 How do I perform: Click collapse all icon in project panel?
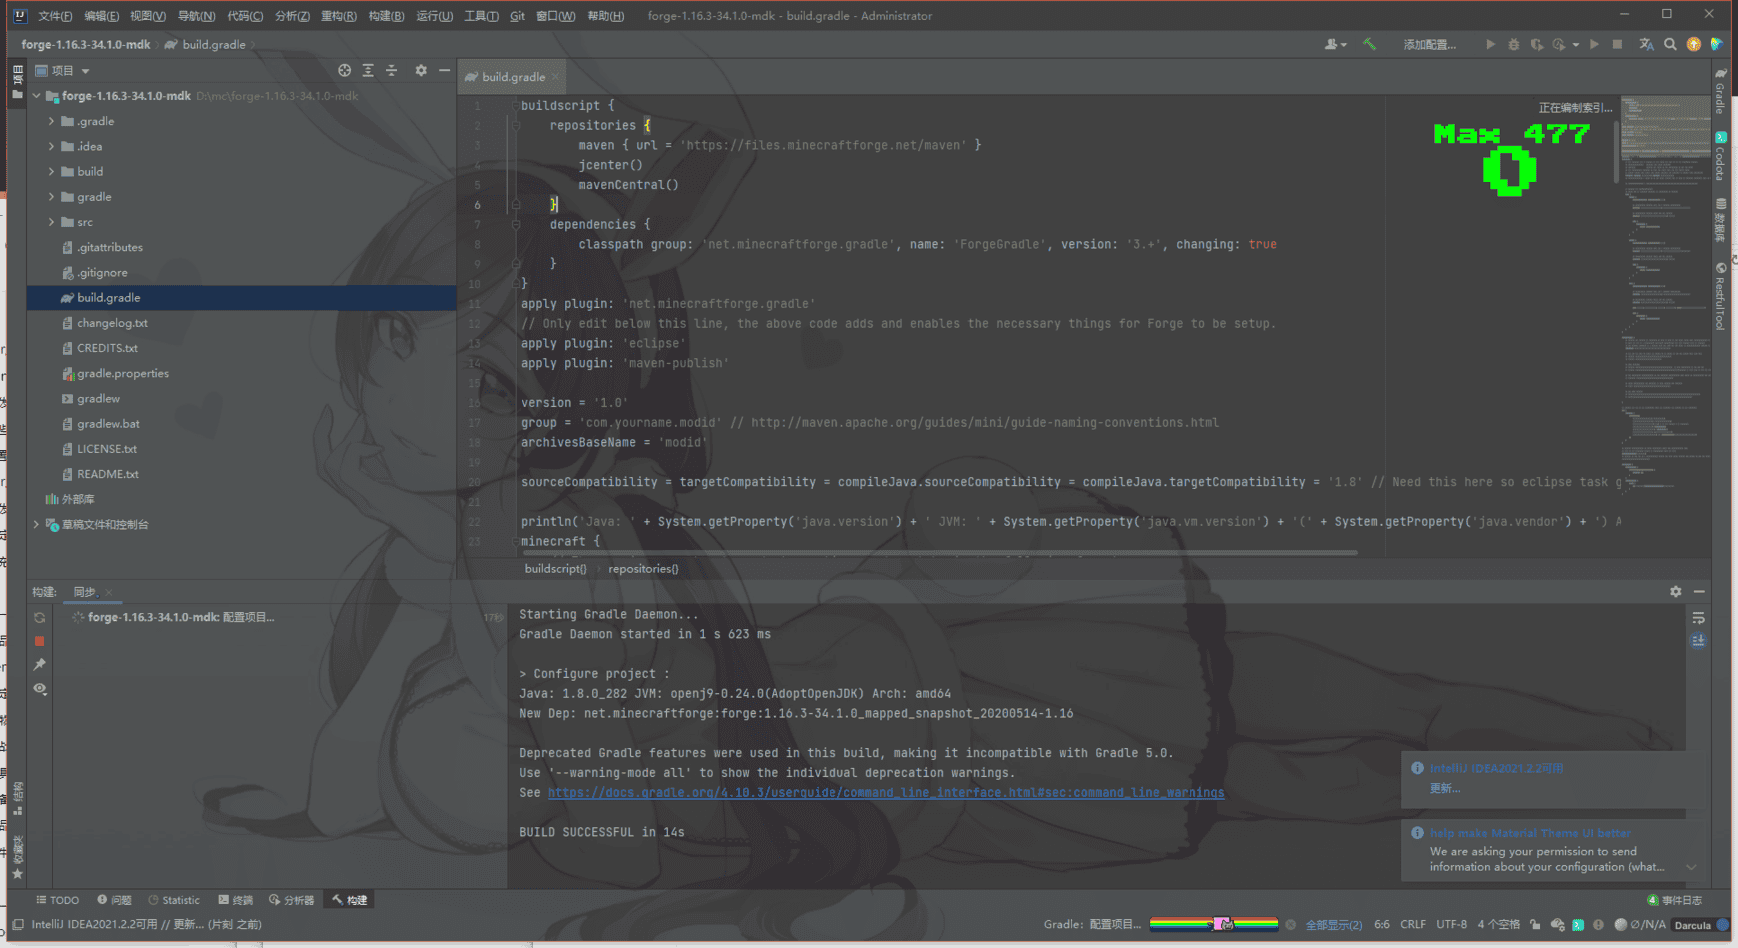392,70
